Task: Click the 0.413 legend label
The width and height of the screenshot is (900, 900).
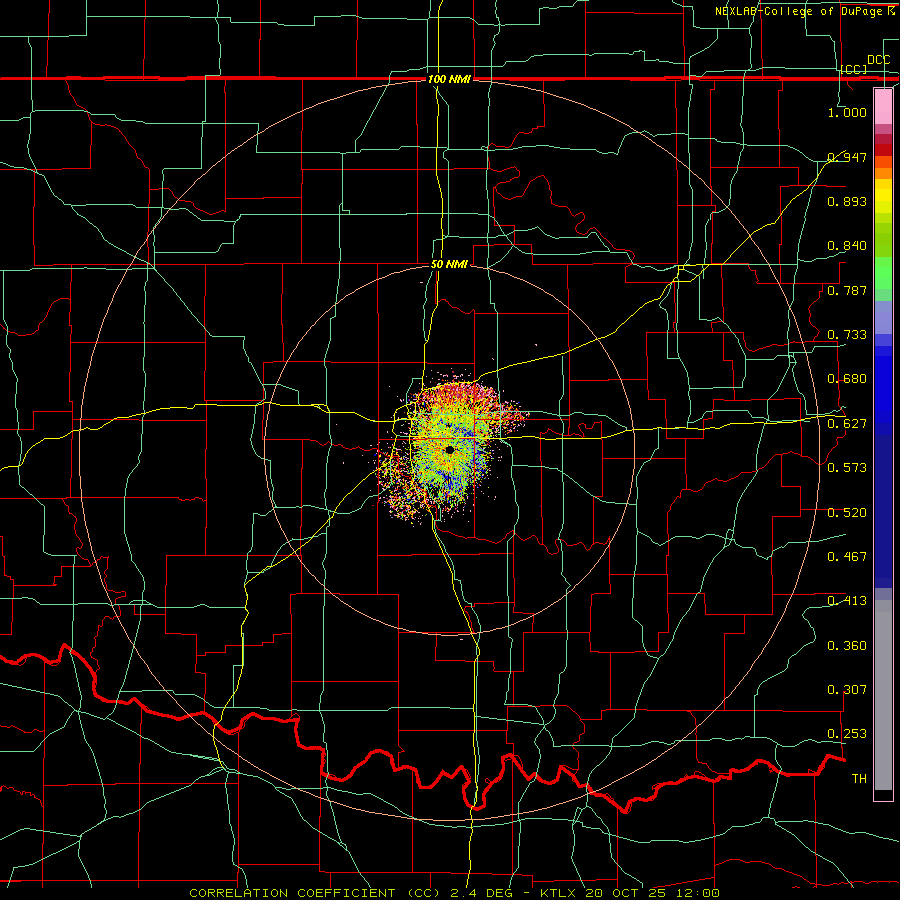Action: (x=847, y=601)
